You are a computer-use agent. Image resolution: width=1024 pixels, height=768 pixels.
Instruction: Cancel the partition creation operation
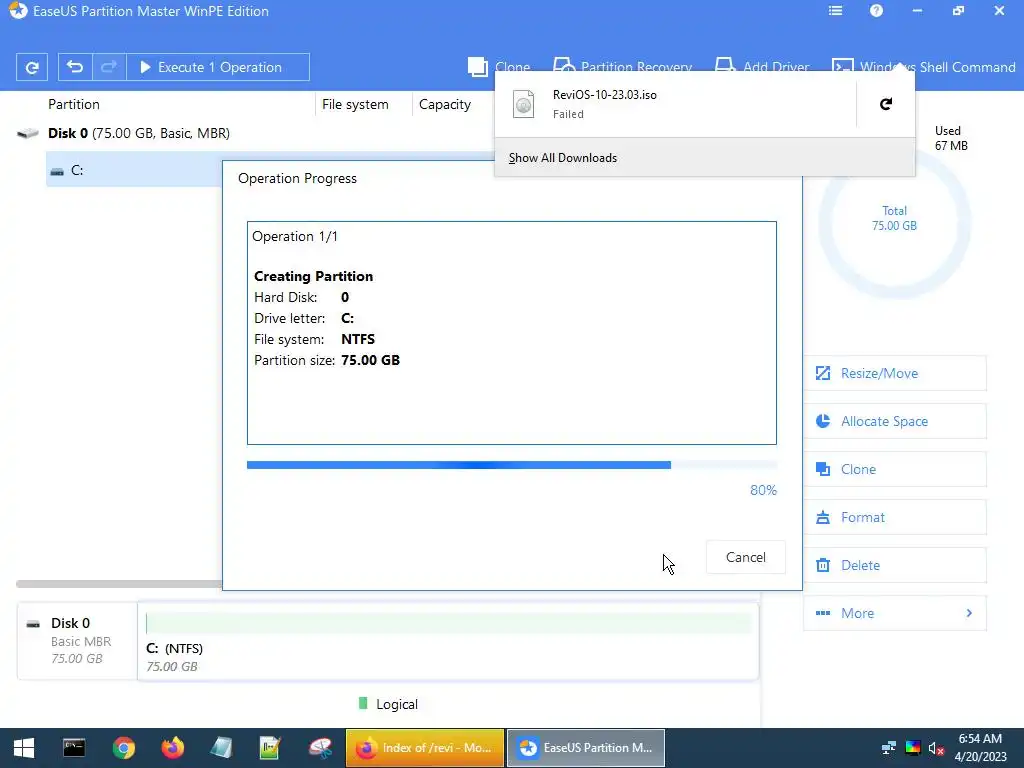(x=746, y=557)
